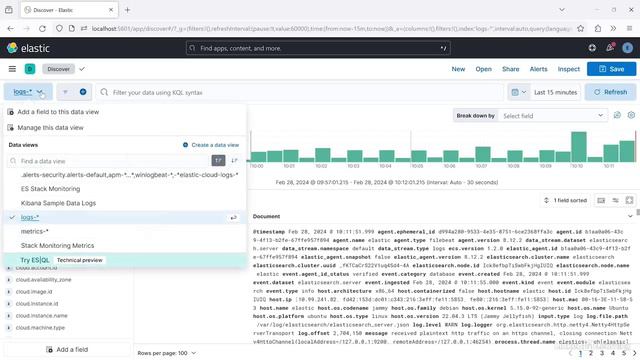Toggle the wildcard pattern button in data view search
640x360 pixels.
coord(218,161)
